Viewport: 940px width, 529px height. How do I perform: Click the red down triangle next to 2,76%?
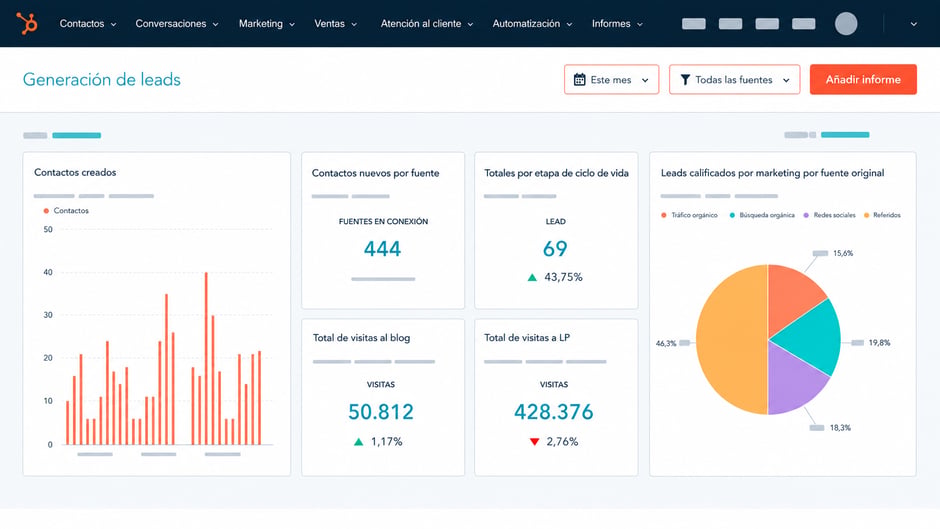(x=534, y=442)
